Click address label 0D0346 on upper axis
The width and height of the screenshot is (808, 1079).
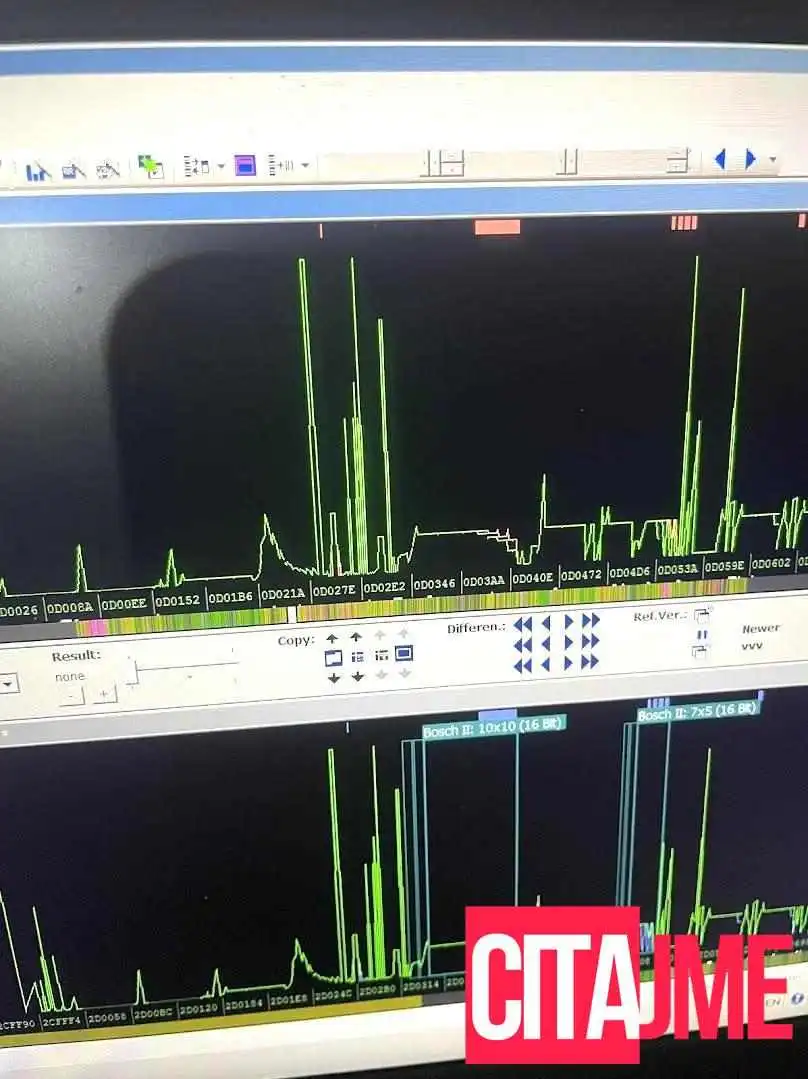434,584
